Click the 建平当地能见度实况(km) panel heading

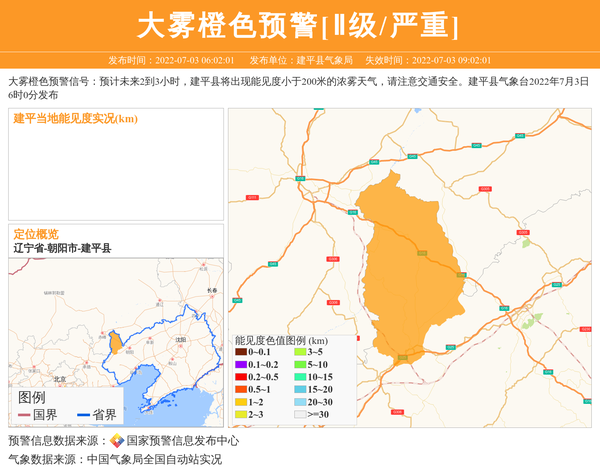[76, 119]
